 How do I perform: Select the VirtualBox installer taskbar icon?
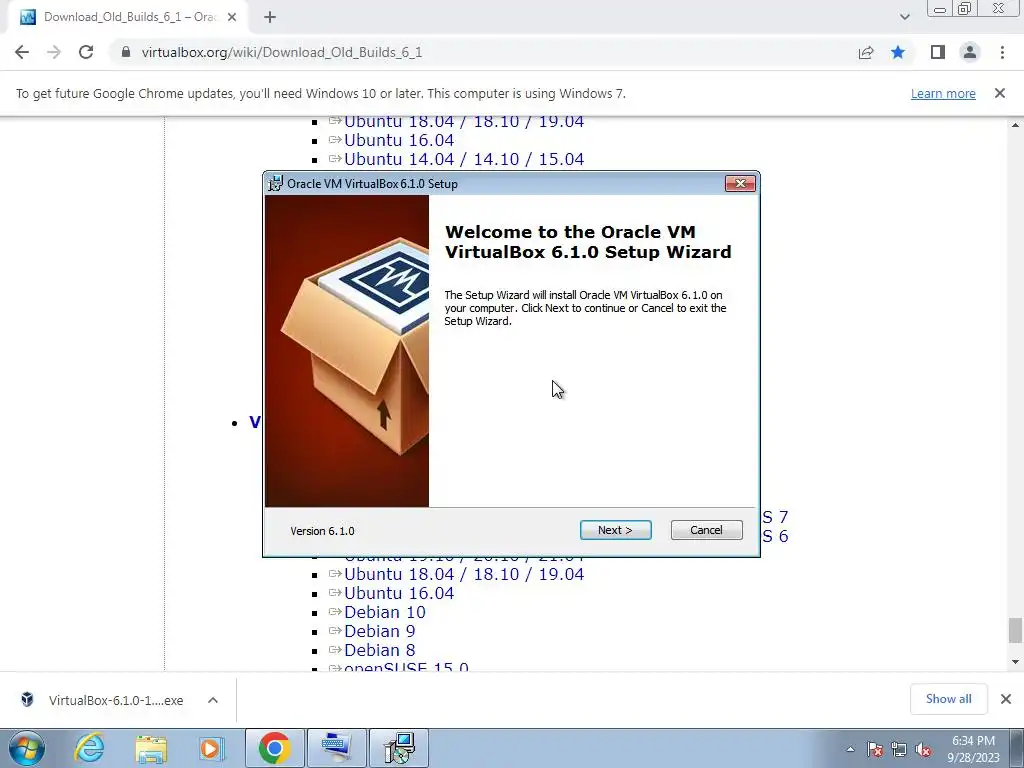(399, 748)
